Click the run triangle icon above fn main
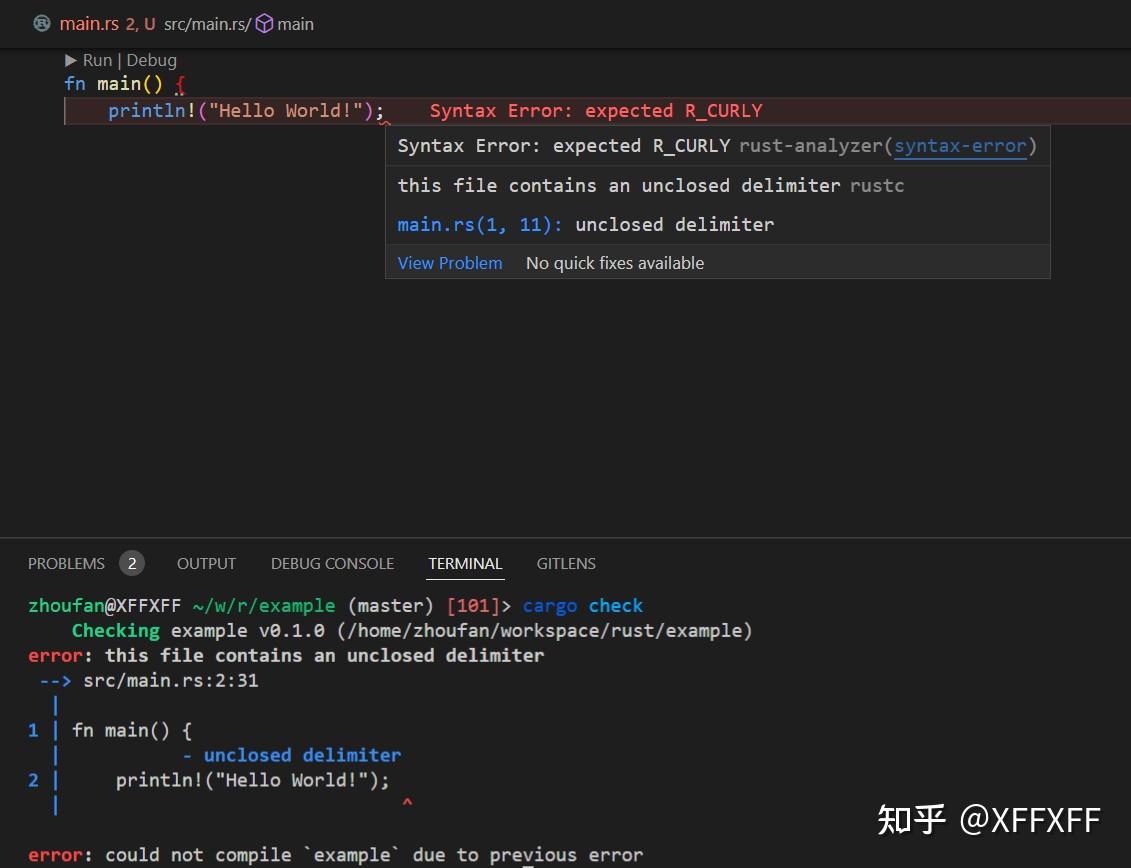This screenshot has width=1131, height=868. [72, 60]
